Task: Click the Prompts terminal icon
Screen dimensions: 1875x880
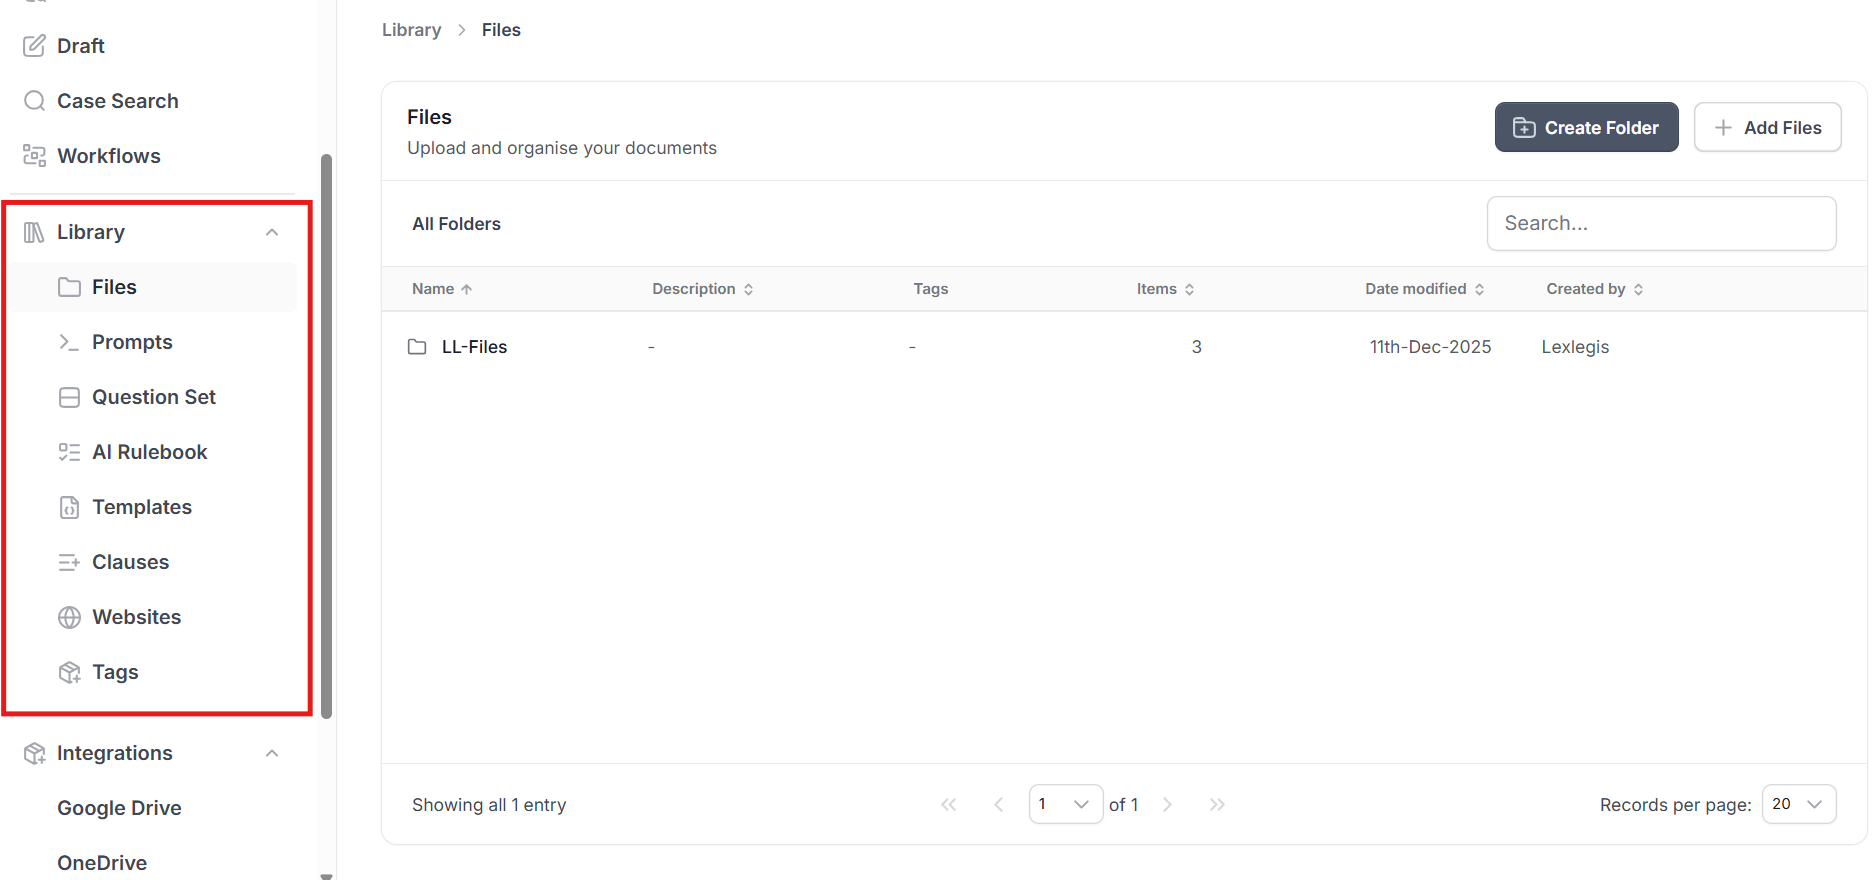Action: [x=69, y=342]
